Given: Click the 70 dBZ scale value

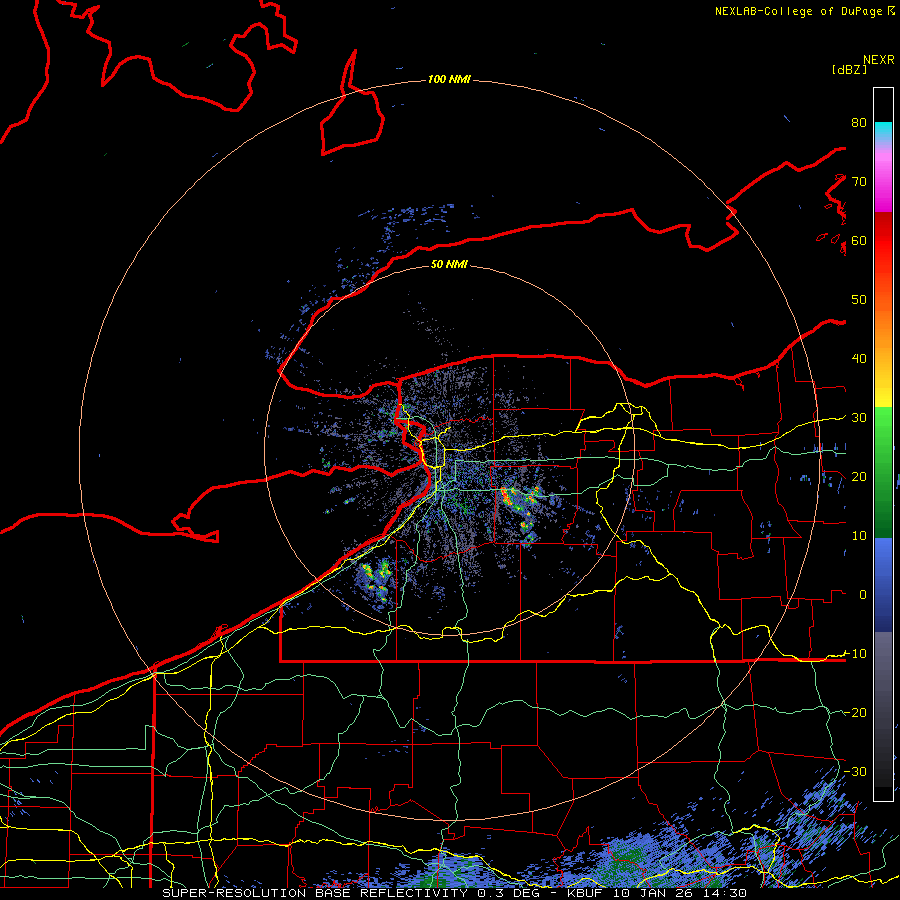Looking at the screenshot, I should (859, 182).
